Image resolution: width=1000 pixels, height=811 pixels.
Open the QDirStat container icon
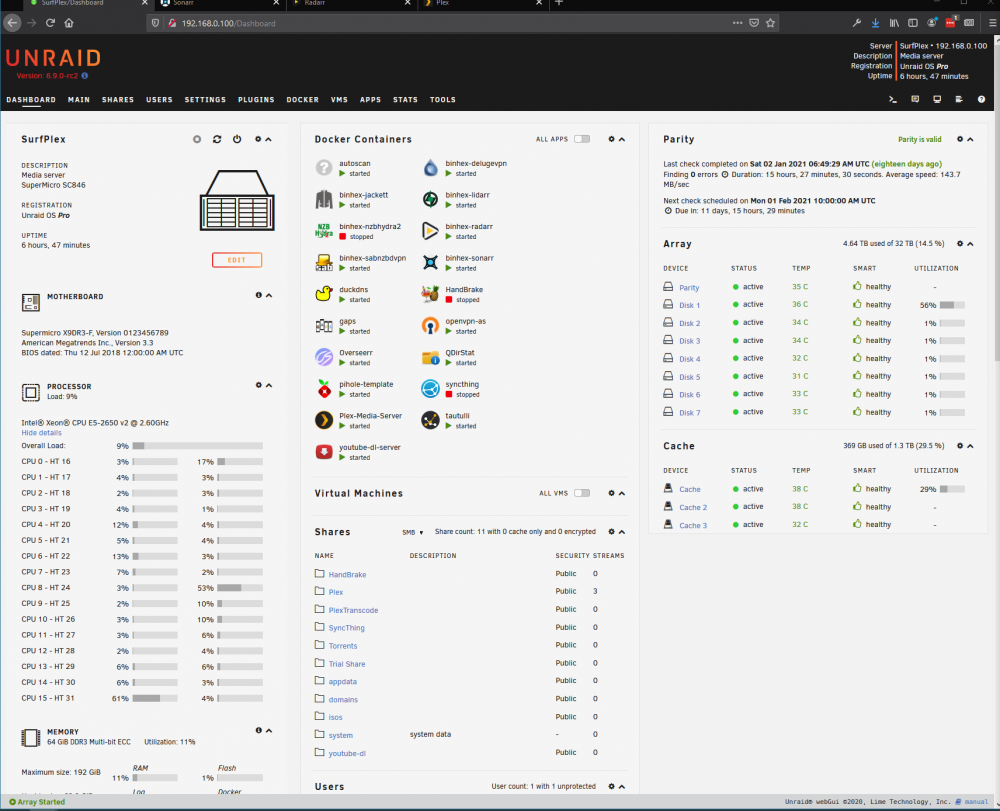pos(430,357)
